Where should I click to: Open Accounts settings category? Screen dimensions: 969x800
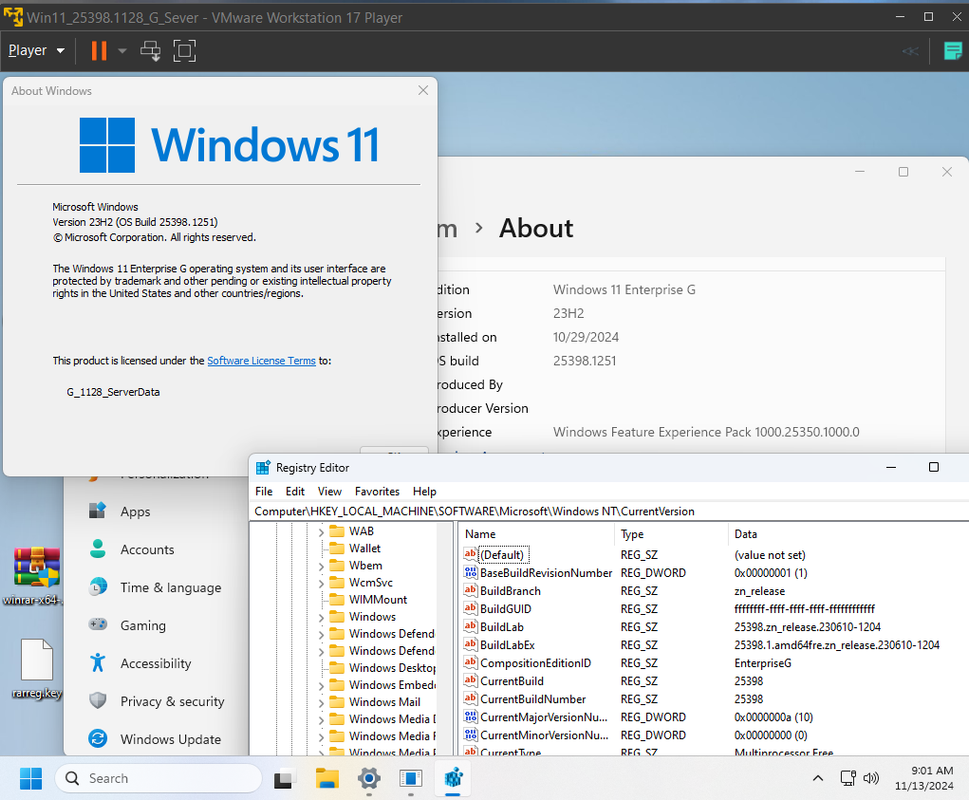point(147,549)
